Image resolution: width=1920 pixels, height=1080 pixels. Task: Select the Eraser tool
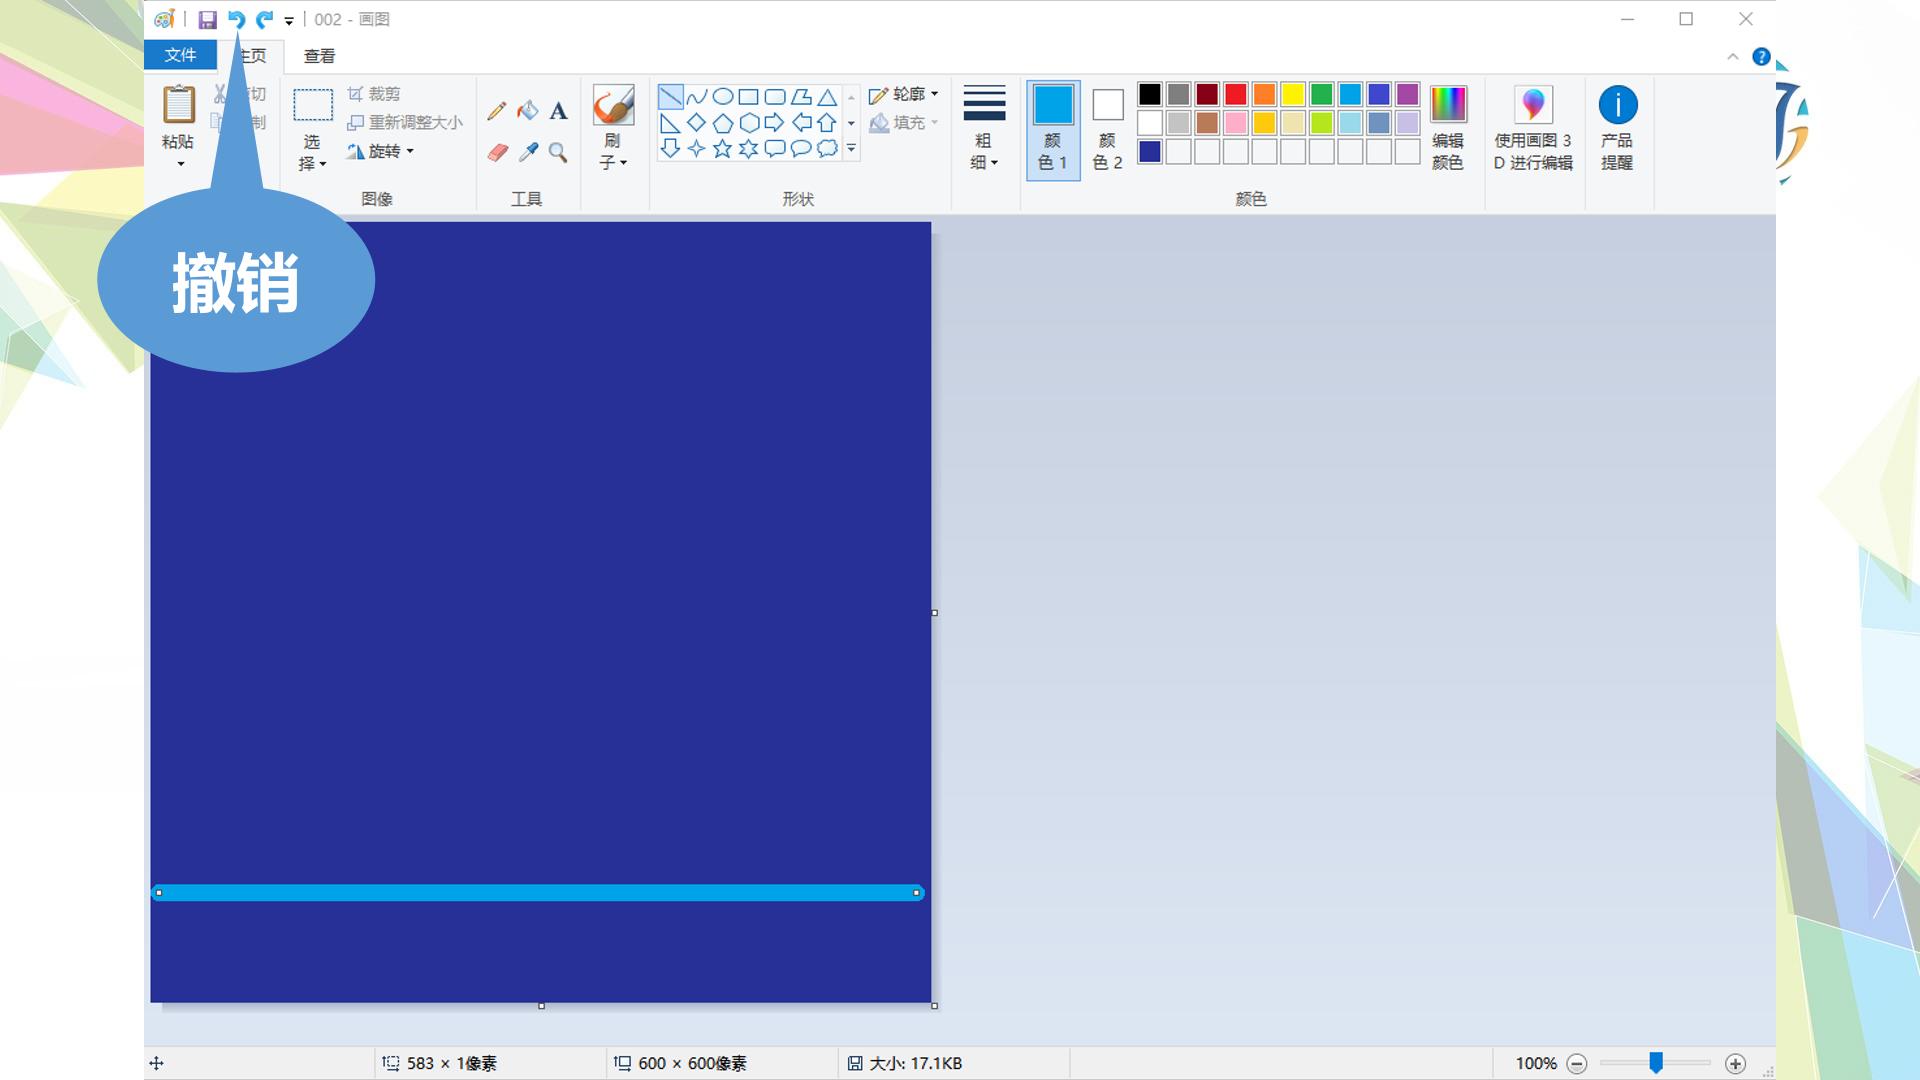coord(497,152)
